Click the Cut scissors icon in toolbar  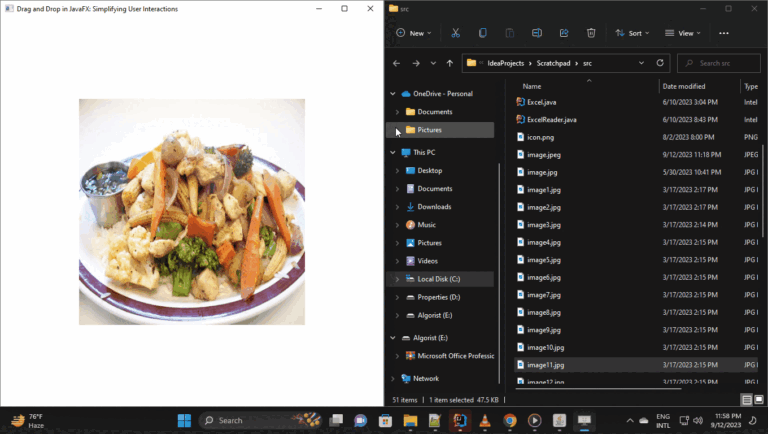coord(455,33)
